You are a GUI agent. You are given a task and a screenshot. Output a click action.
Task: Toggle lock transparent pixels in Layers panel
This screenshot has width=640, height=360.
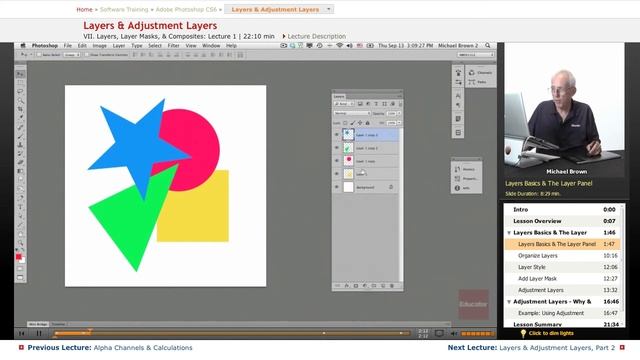click(345, 123)
